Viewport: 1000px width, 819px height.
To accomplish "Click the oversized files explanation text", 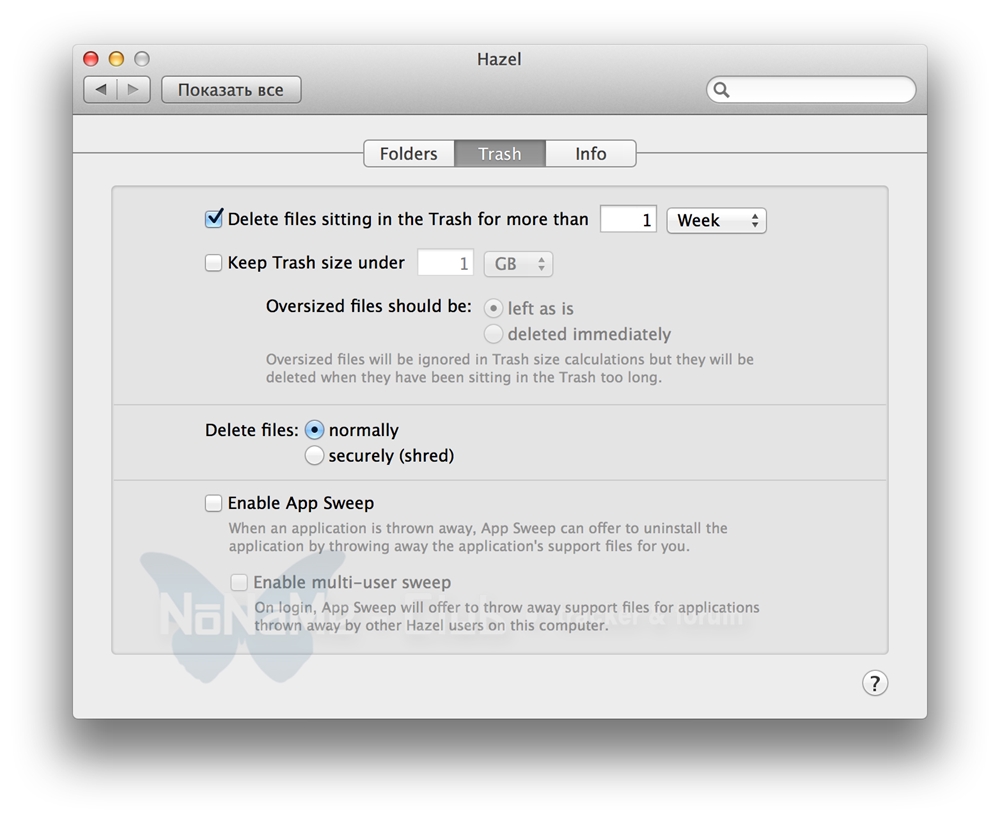I will click(510, 368).
